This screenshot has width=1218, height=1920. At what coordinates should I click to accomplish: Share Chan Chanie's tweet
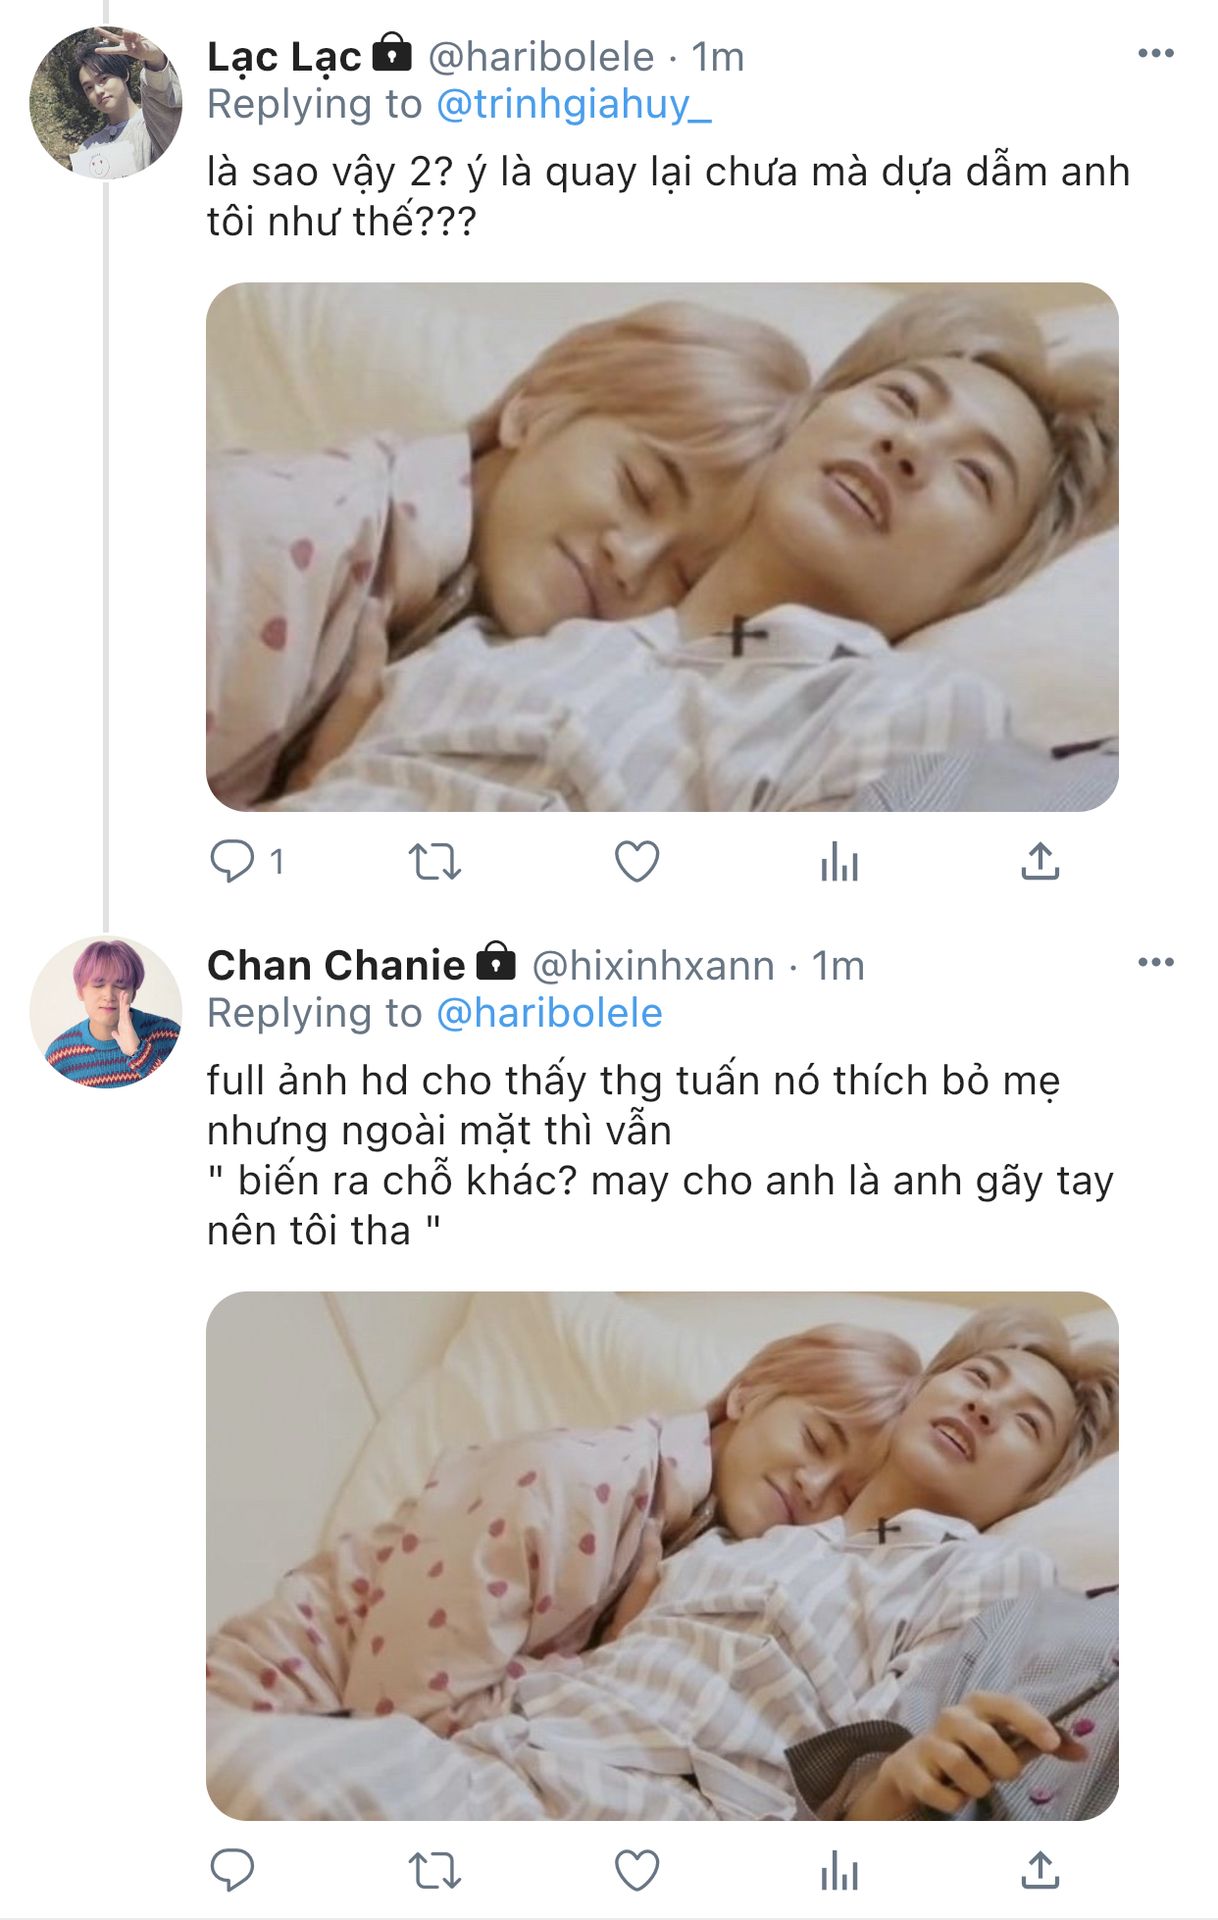pyautogui.click(x=1040, y=1870)
